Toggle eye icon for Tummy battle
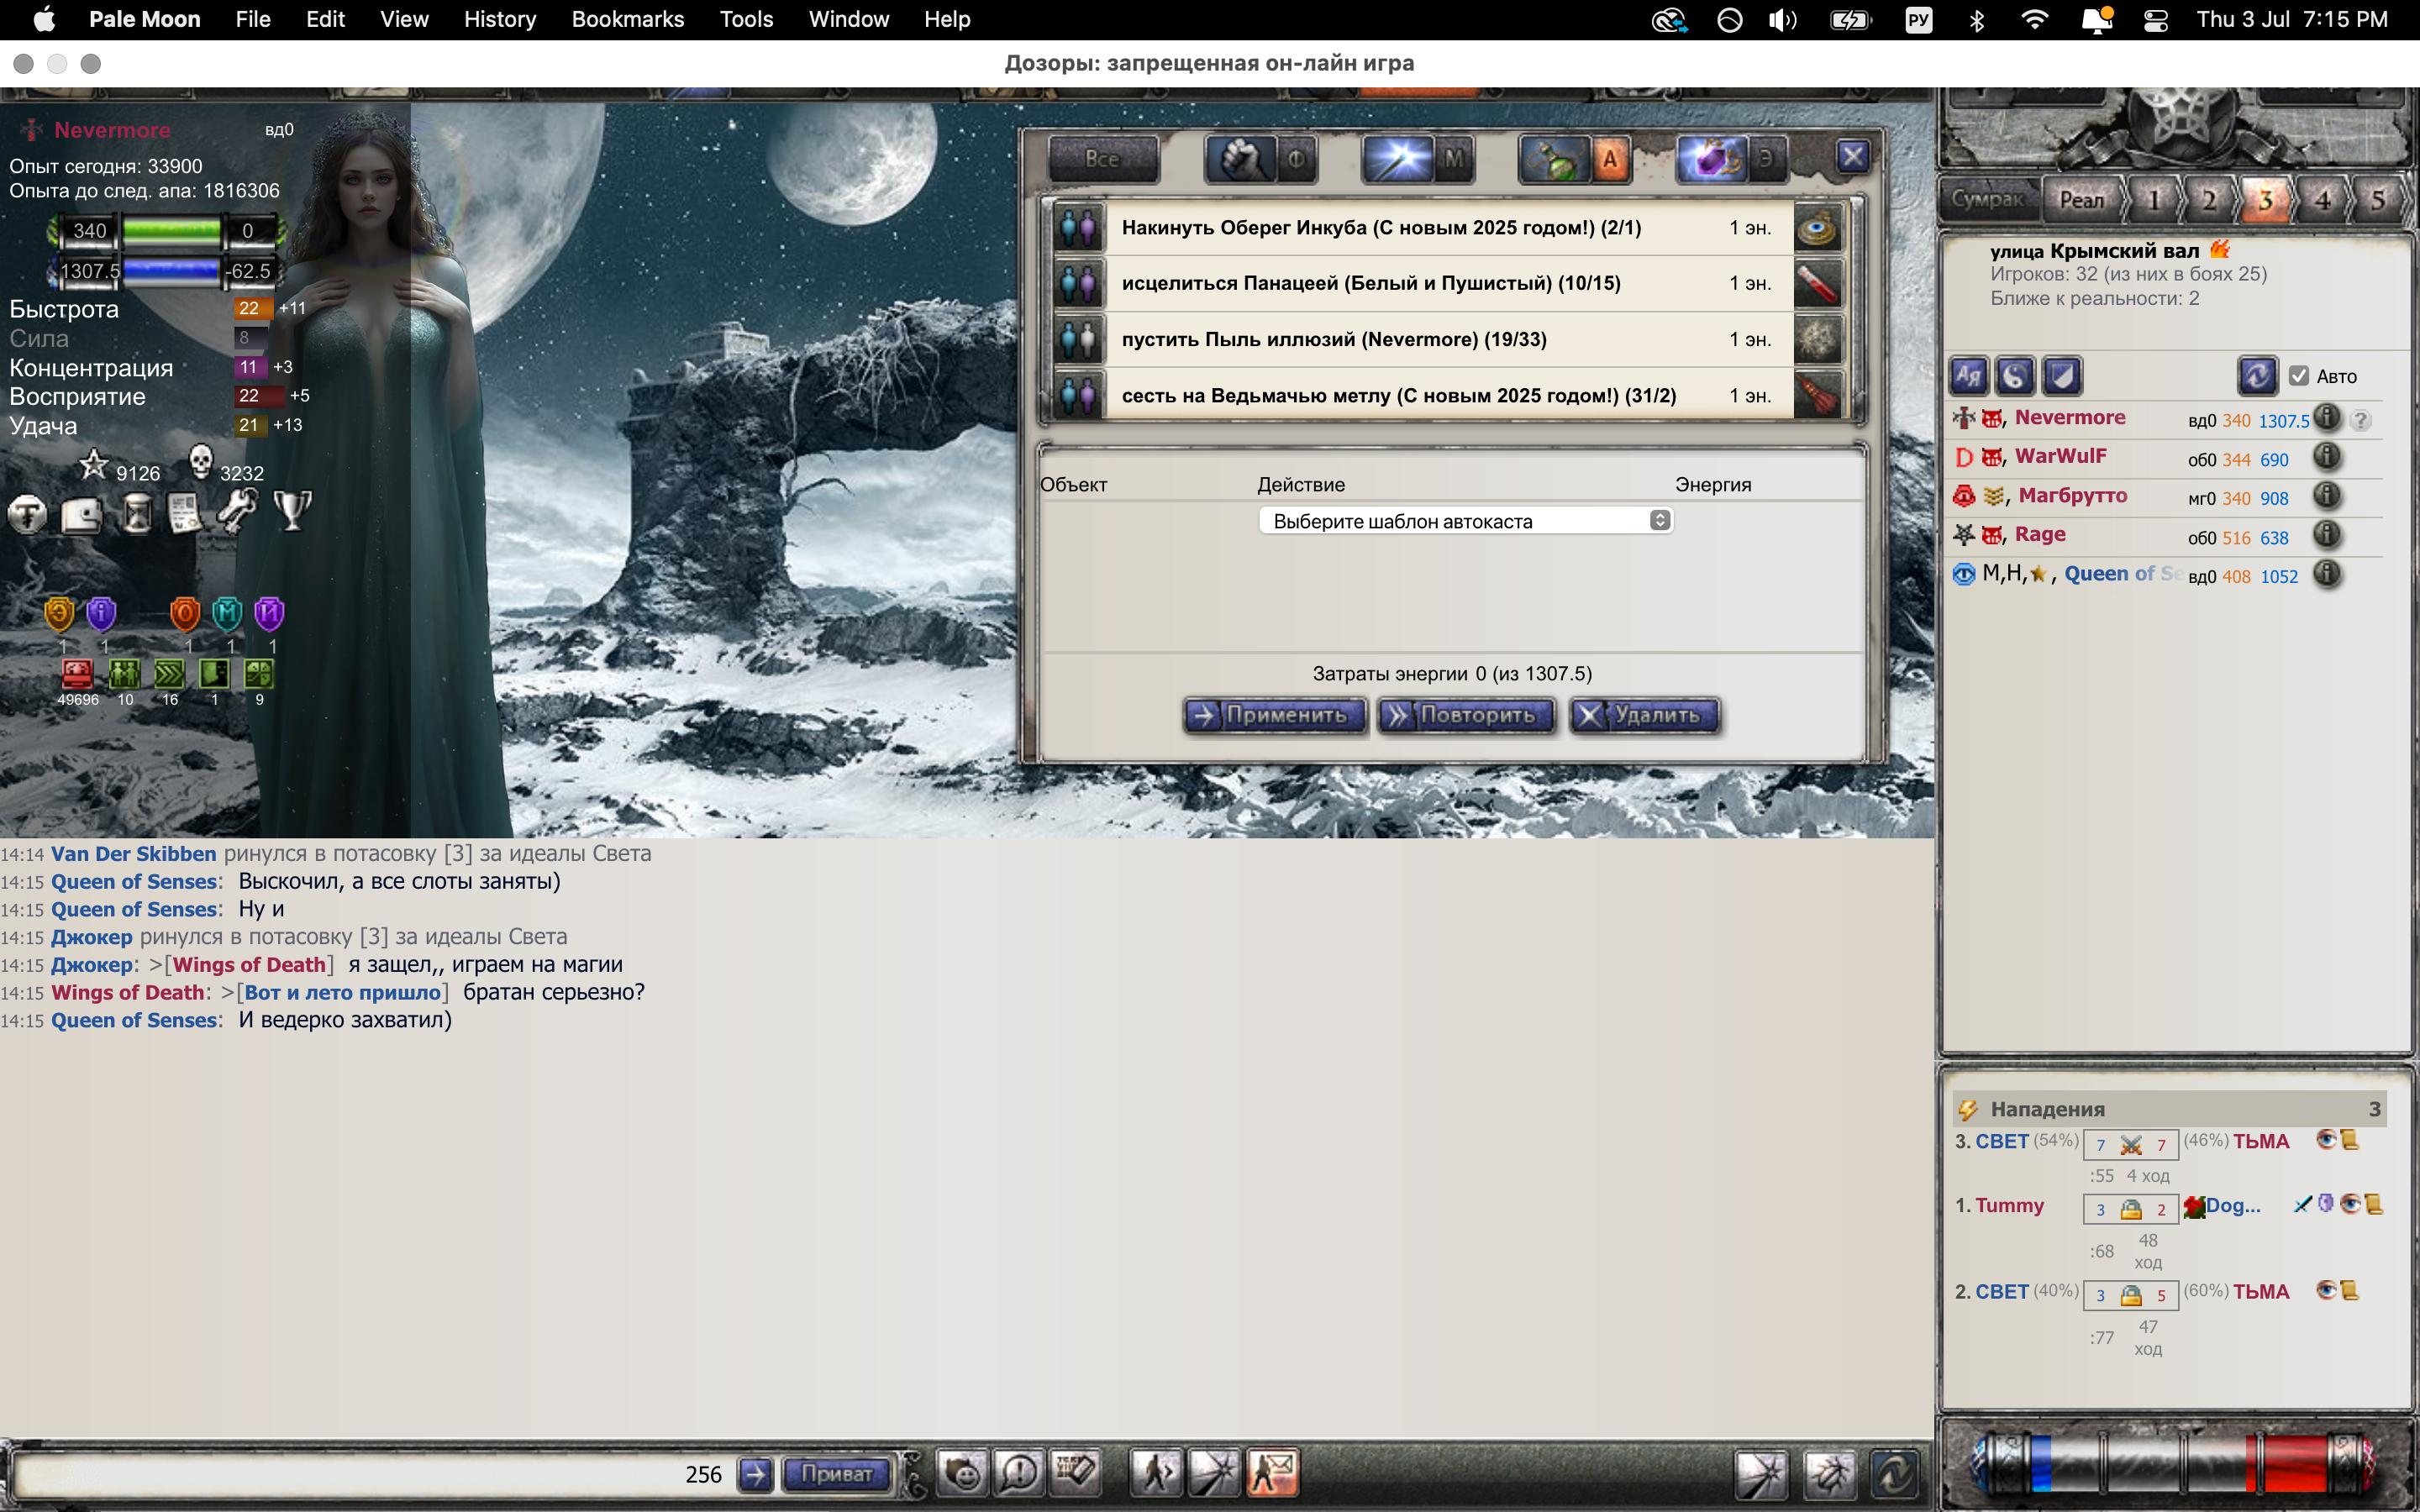The width and height of the screenshot is (2420, 1512). (2349, 1204)
